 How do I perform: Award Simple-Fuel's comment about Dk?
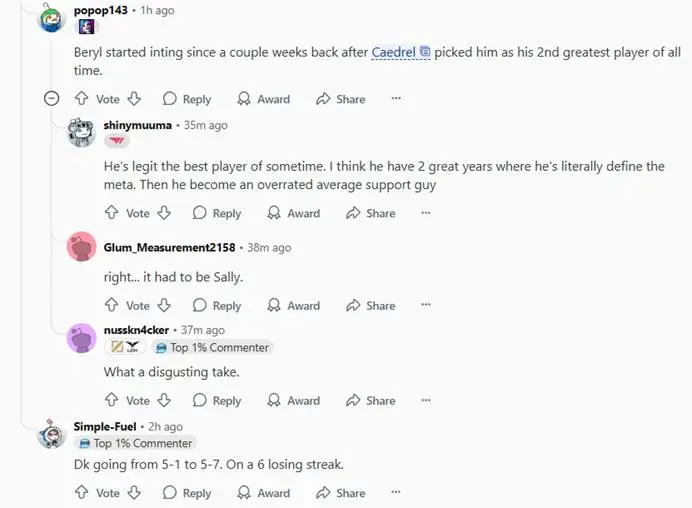click(263, 493)
